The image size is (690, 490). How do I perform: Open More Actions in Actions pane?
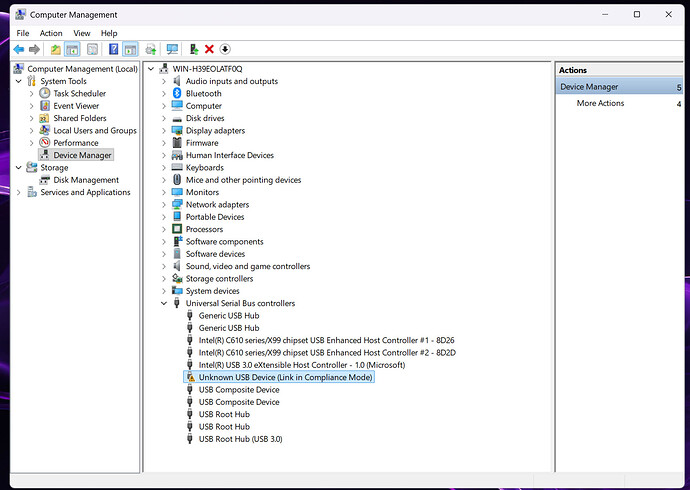point(600,103)
